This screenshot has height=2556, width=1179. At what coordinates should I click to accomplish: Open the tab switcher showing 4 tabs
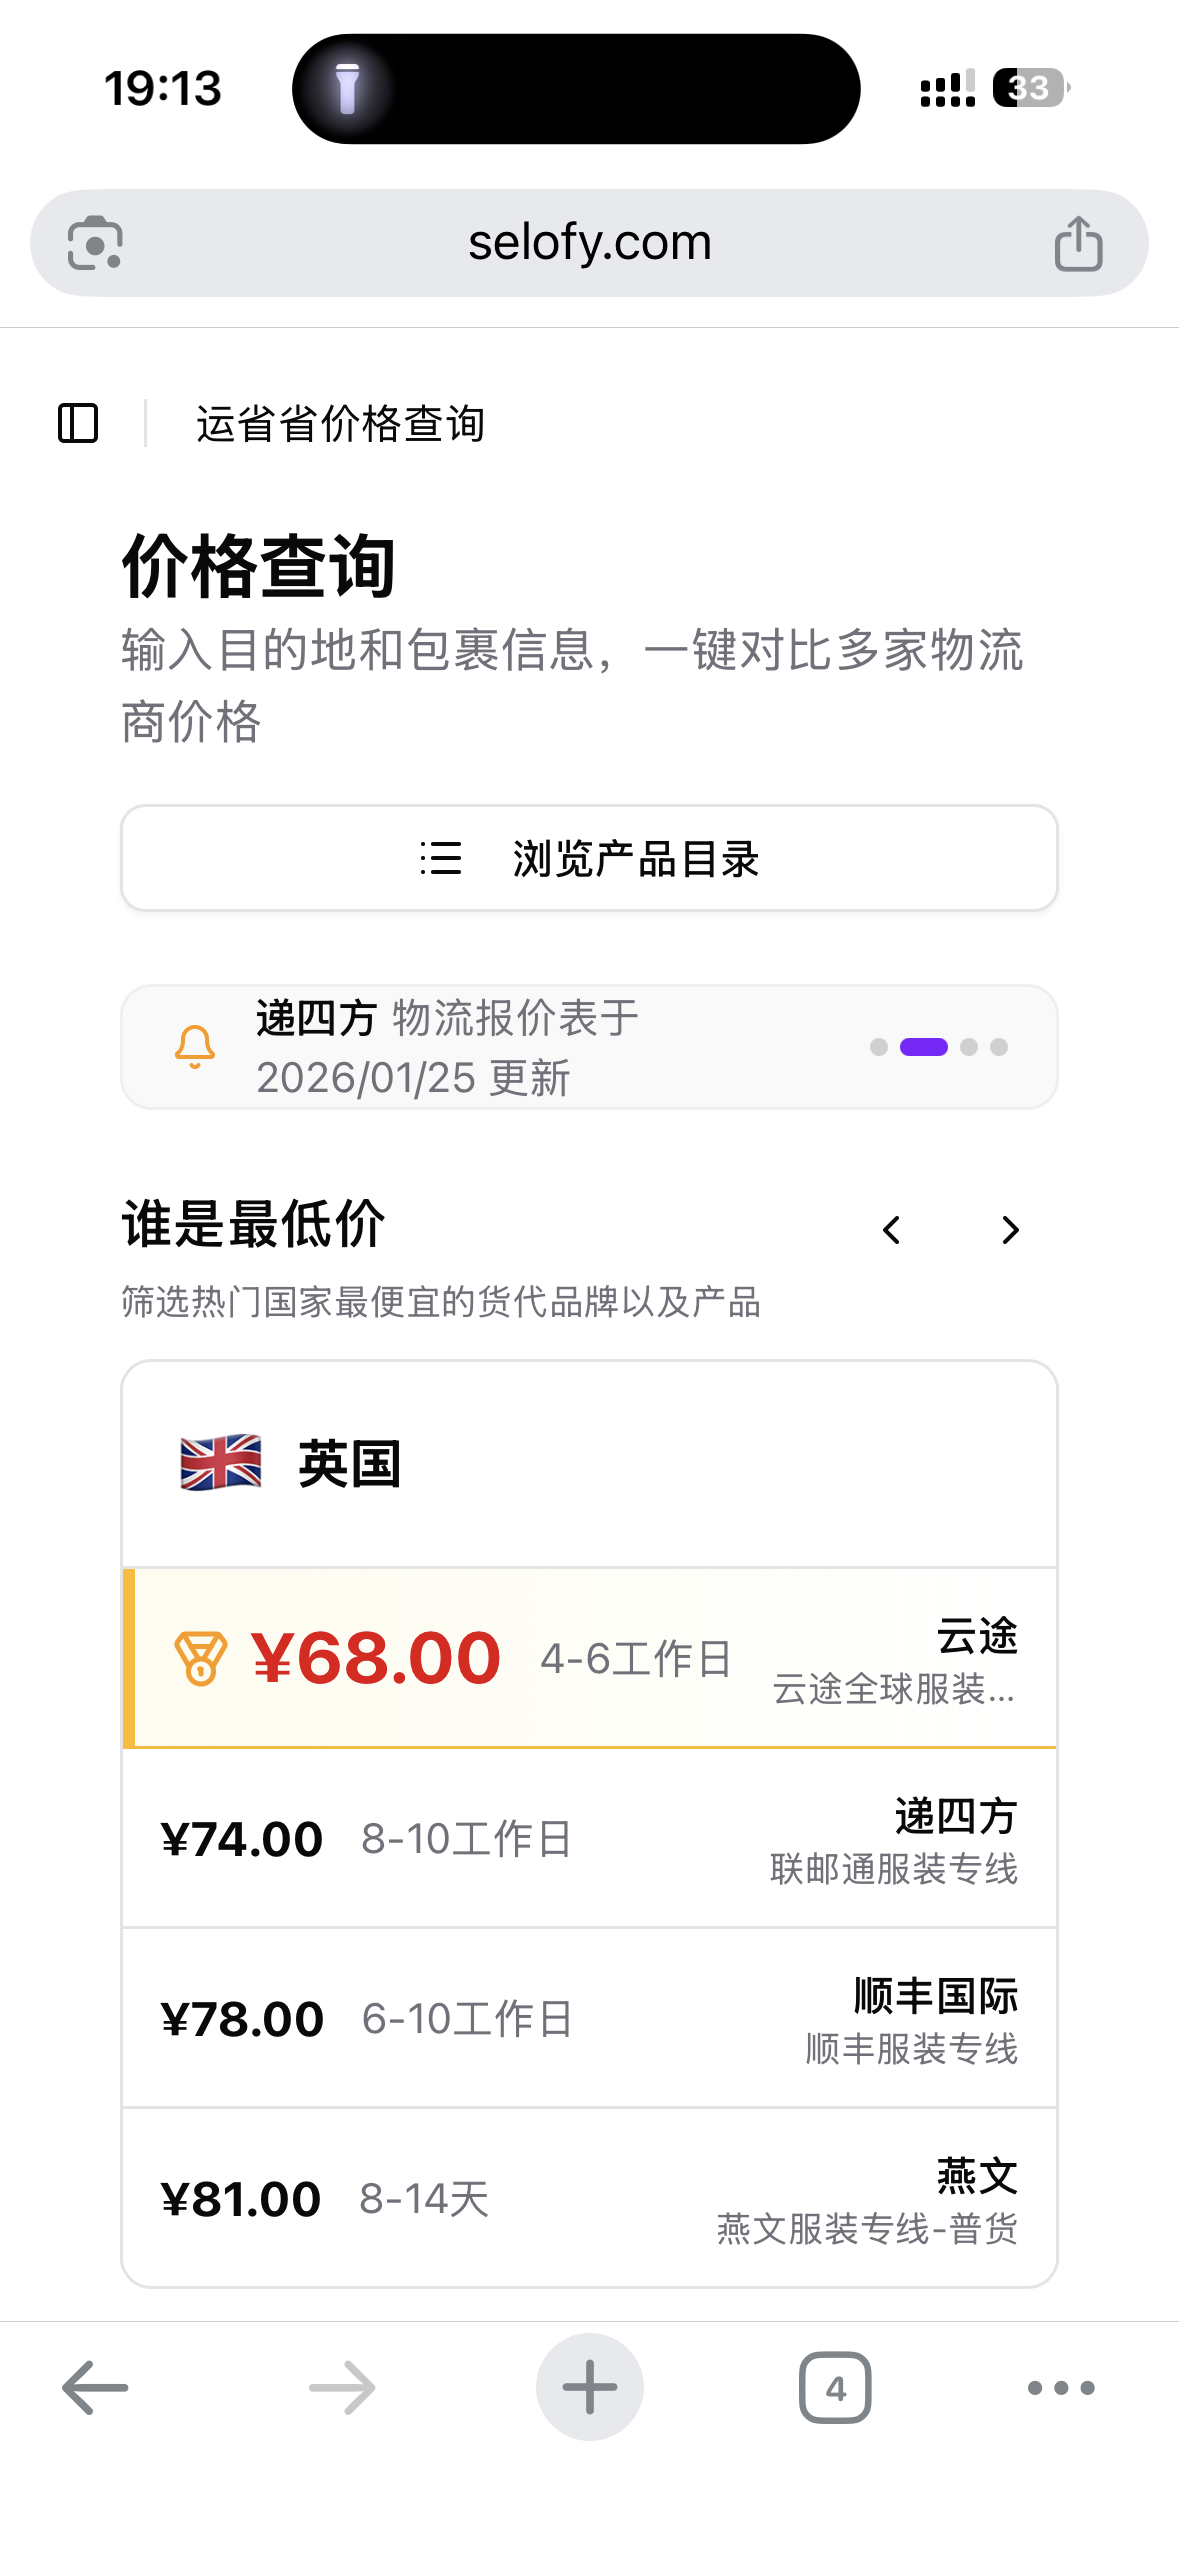tap(835, 2387)
